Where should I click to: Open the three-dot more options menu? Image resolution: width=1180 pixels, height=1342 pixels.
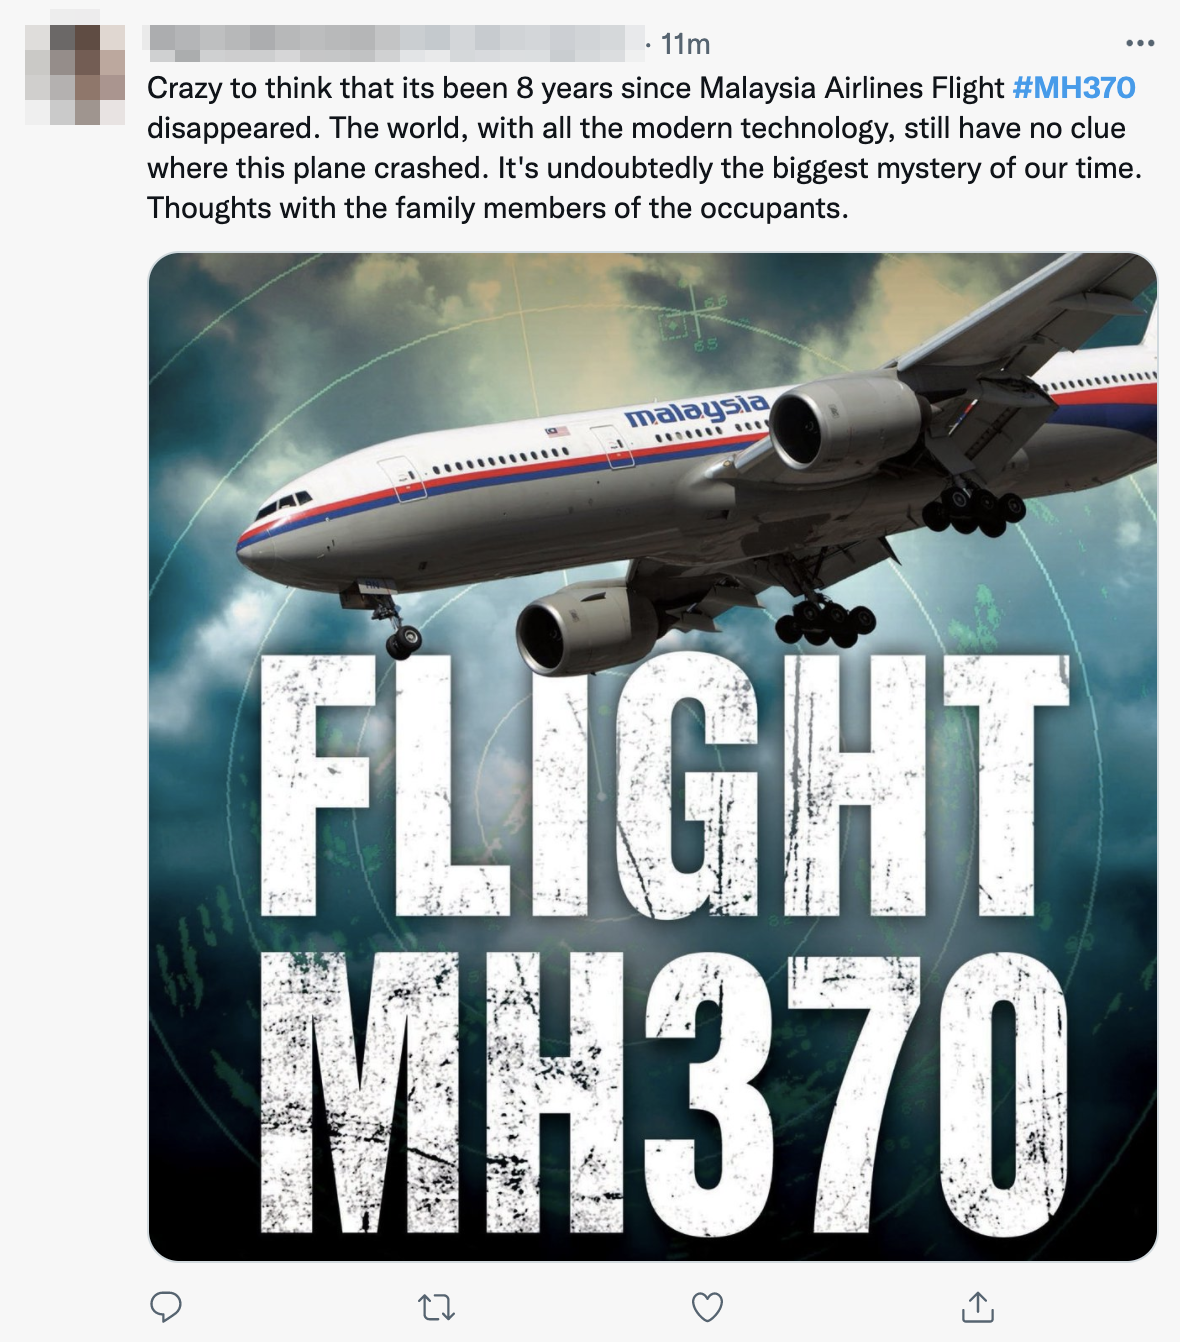coord(1140,43)
